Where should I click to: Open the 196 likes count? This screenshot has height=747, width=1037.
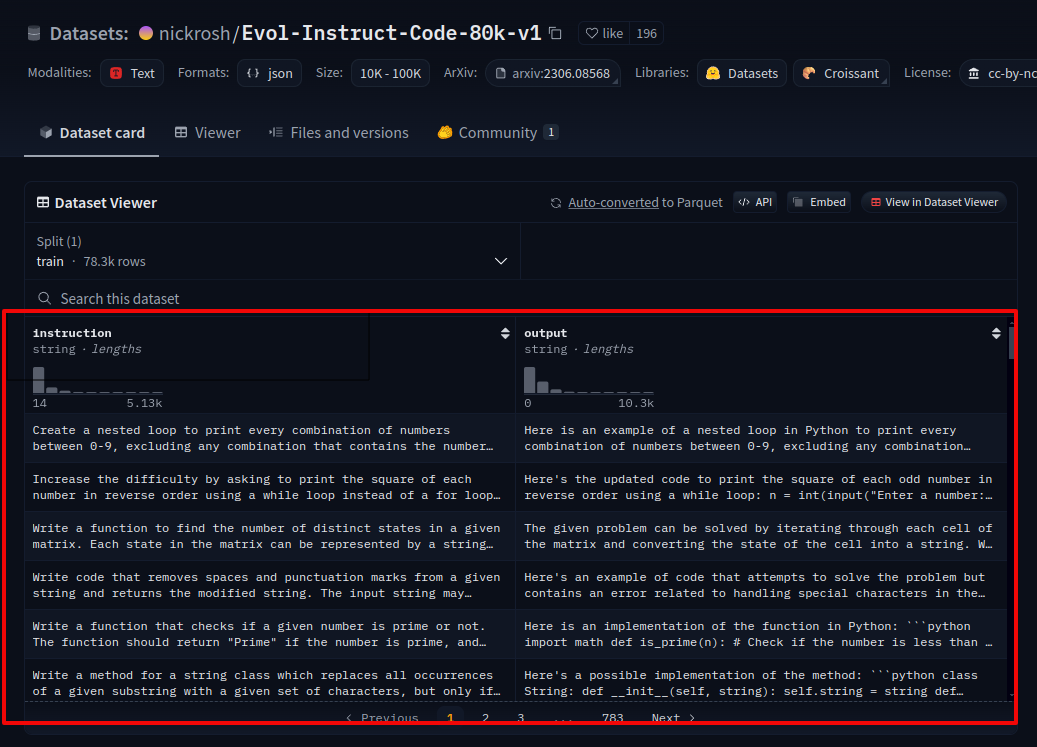point(646,33)
